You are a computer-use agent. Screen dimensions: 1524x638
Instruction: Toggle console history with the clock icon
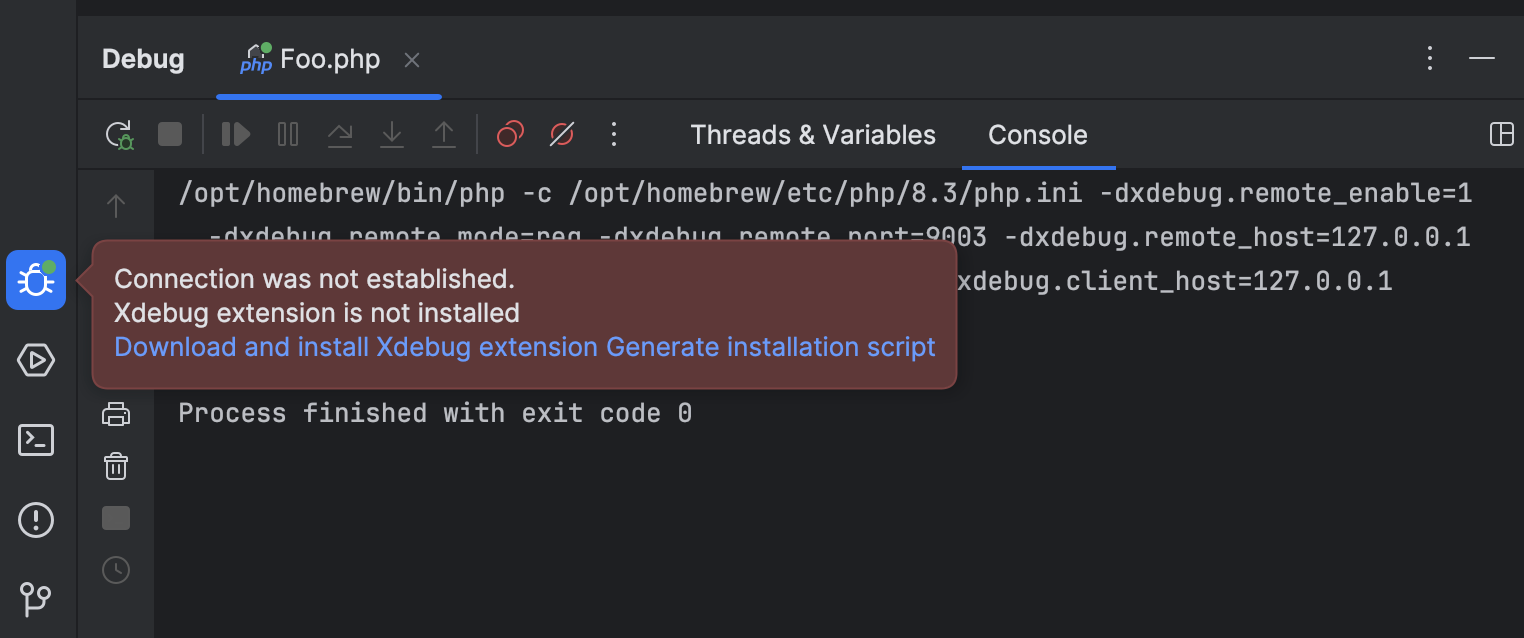click(x=116, y=570)
